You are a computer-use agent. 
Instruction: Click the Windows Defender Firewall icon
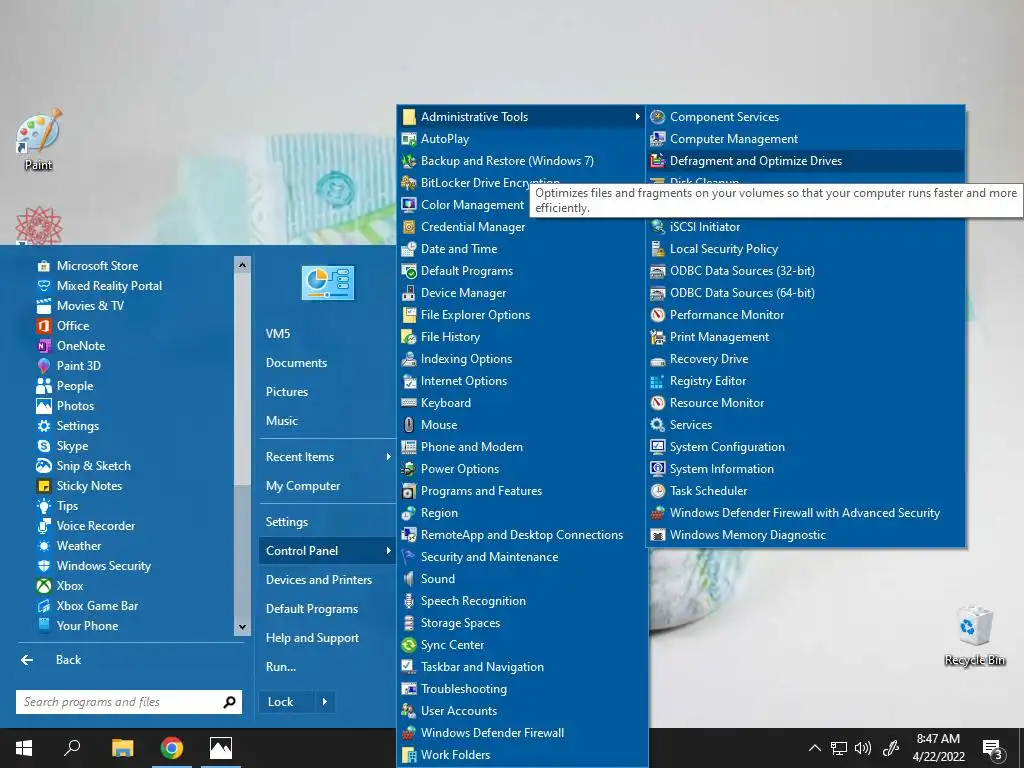tap(409, 733)
